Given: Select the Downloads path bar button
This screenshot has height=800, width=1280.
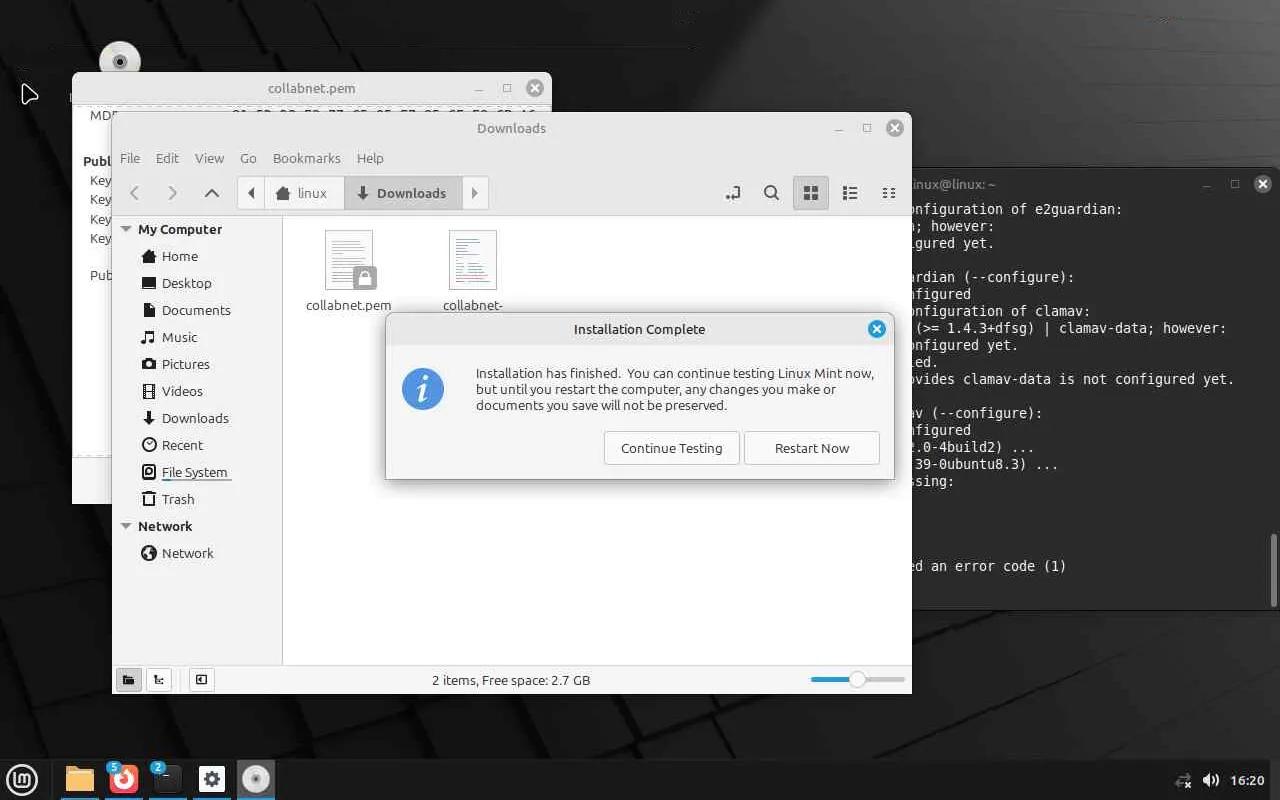Looking at the screenshot, I should pos(403,193).
